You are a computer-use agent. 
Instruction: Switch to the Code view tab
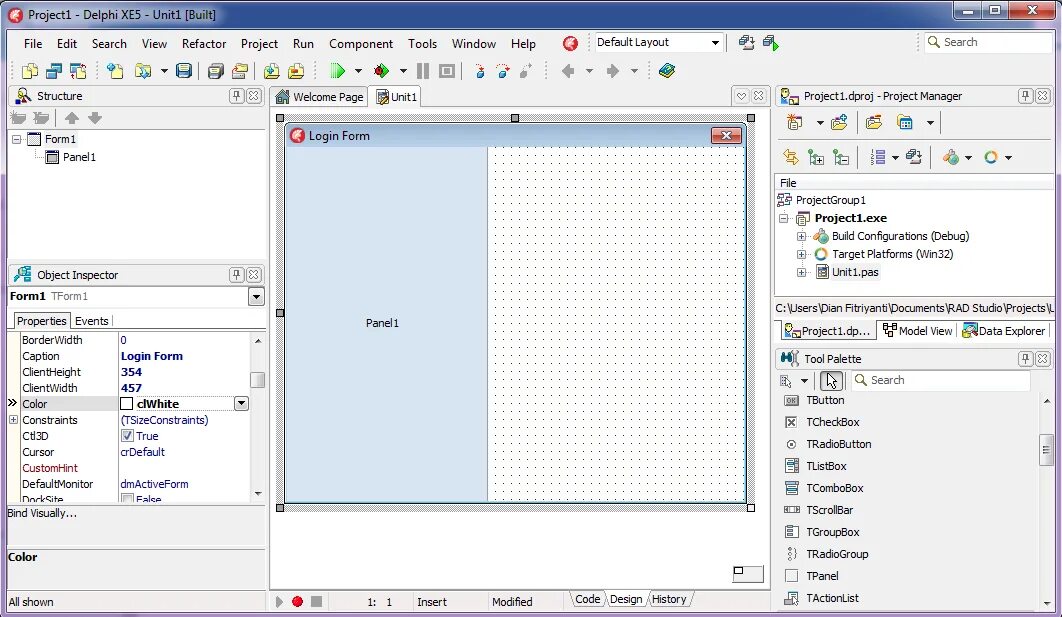(587, 599)
